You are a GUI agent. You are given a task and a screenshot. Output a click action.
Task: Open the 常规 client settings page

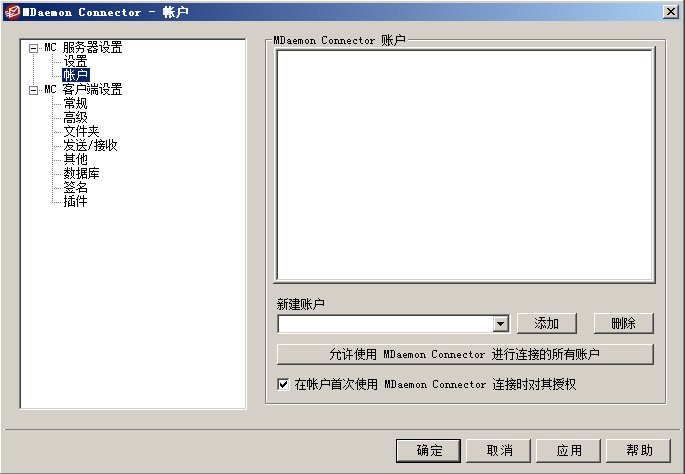pyautogui.click(x=75, y=104)
